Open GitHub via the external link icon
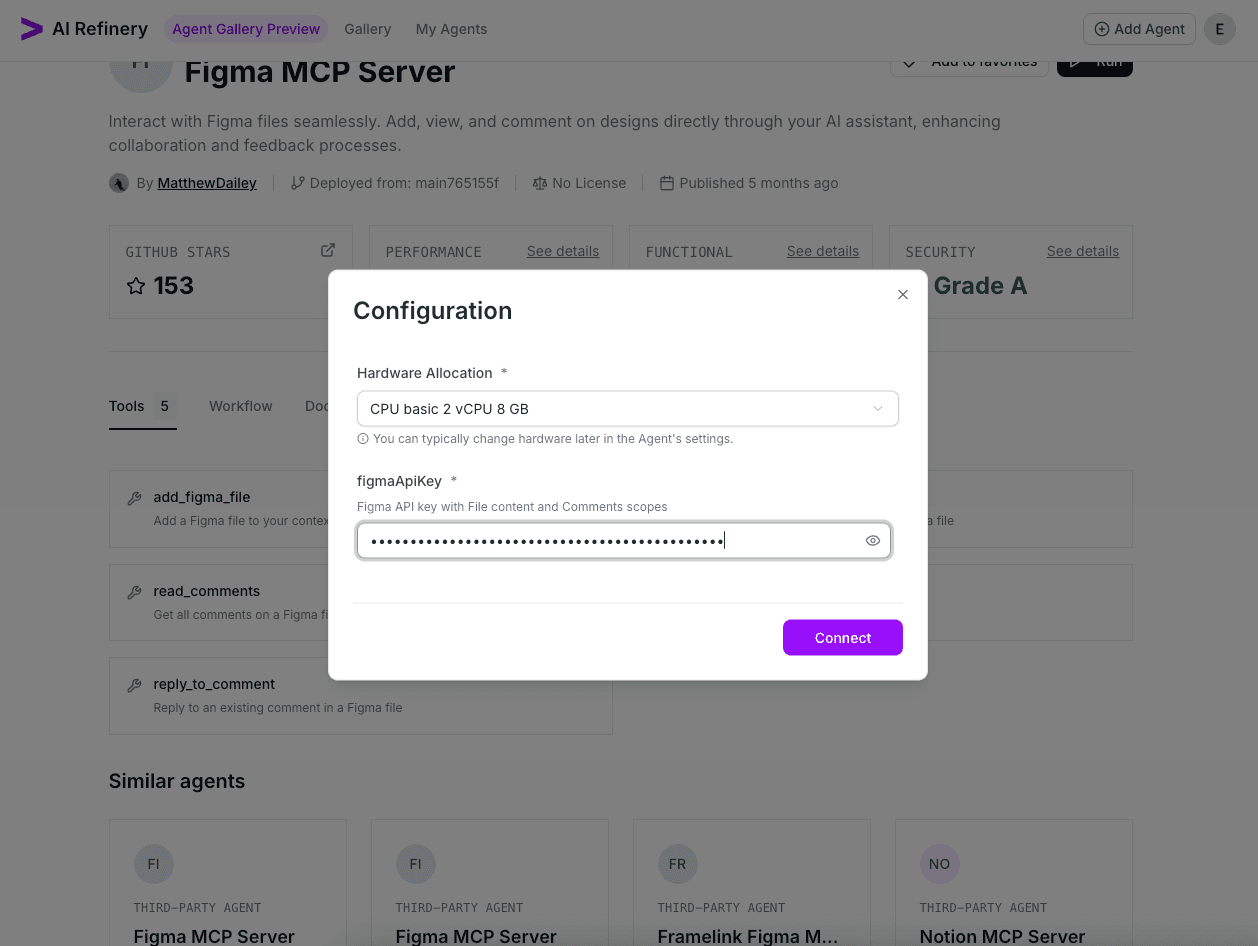 pyautogui.click(x=327, y=251)
